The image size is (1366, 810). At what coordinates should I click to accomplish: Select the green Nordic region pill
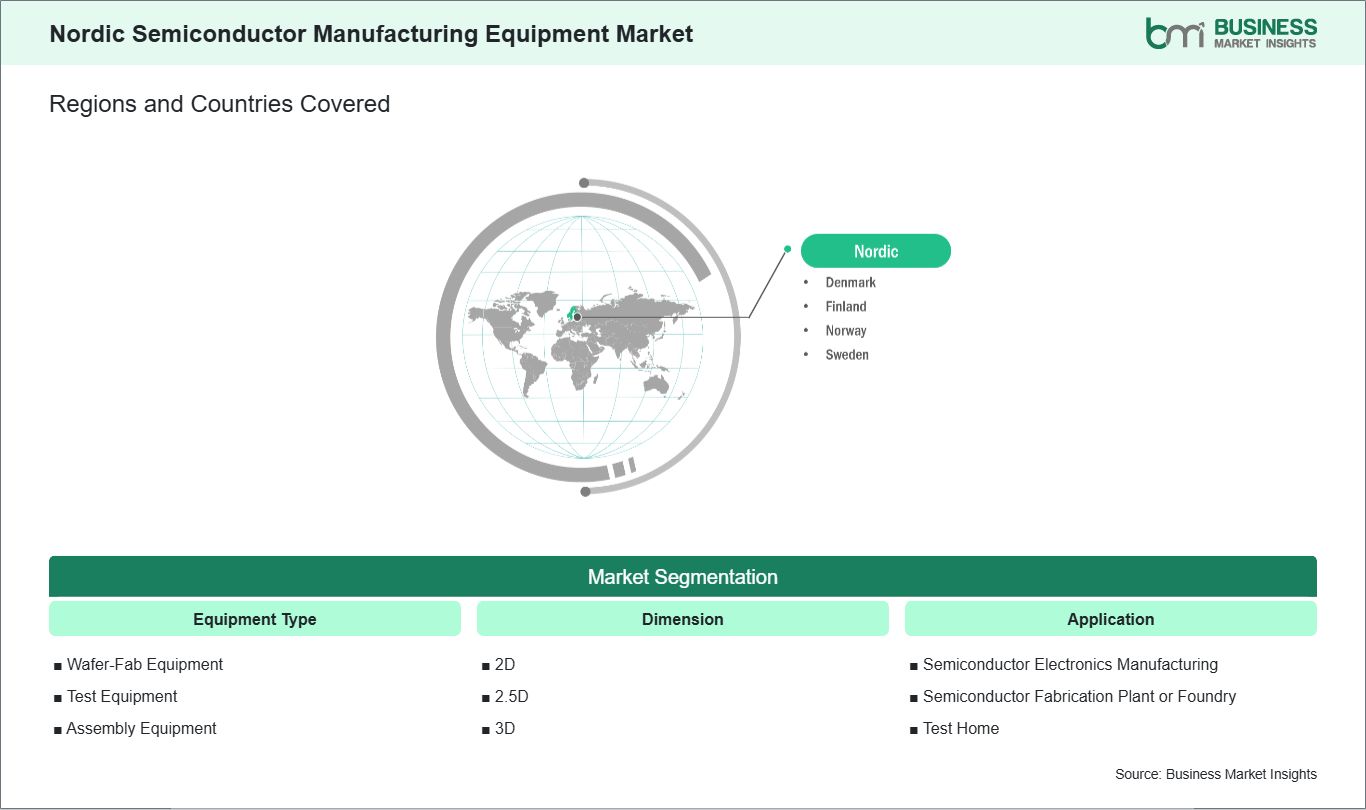coord(875,251)
